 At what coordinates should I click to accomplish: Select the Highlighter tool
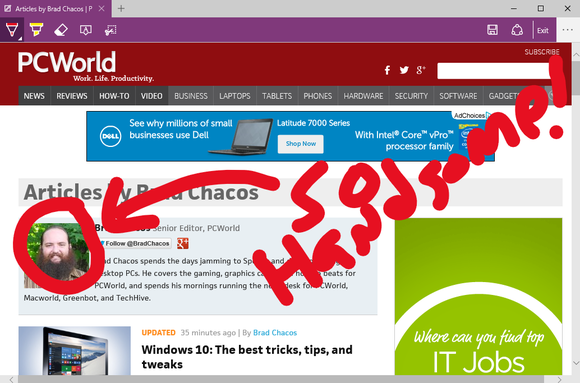(36, 30)
